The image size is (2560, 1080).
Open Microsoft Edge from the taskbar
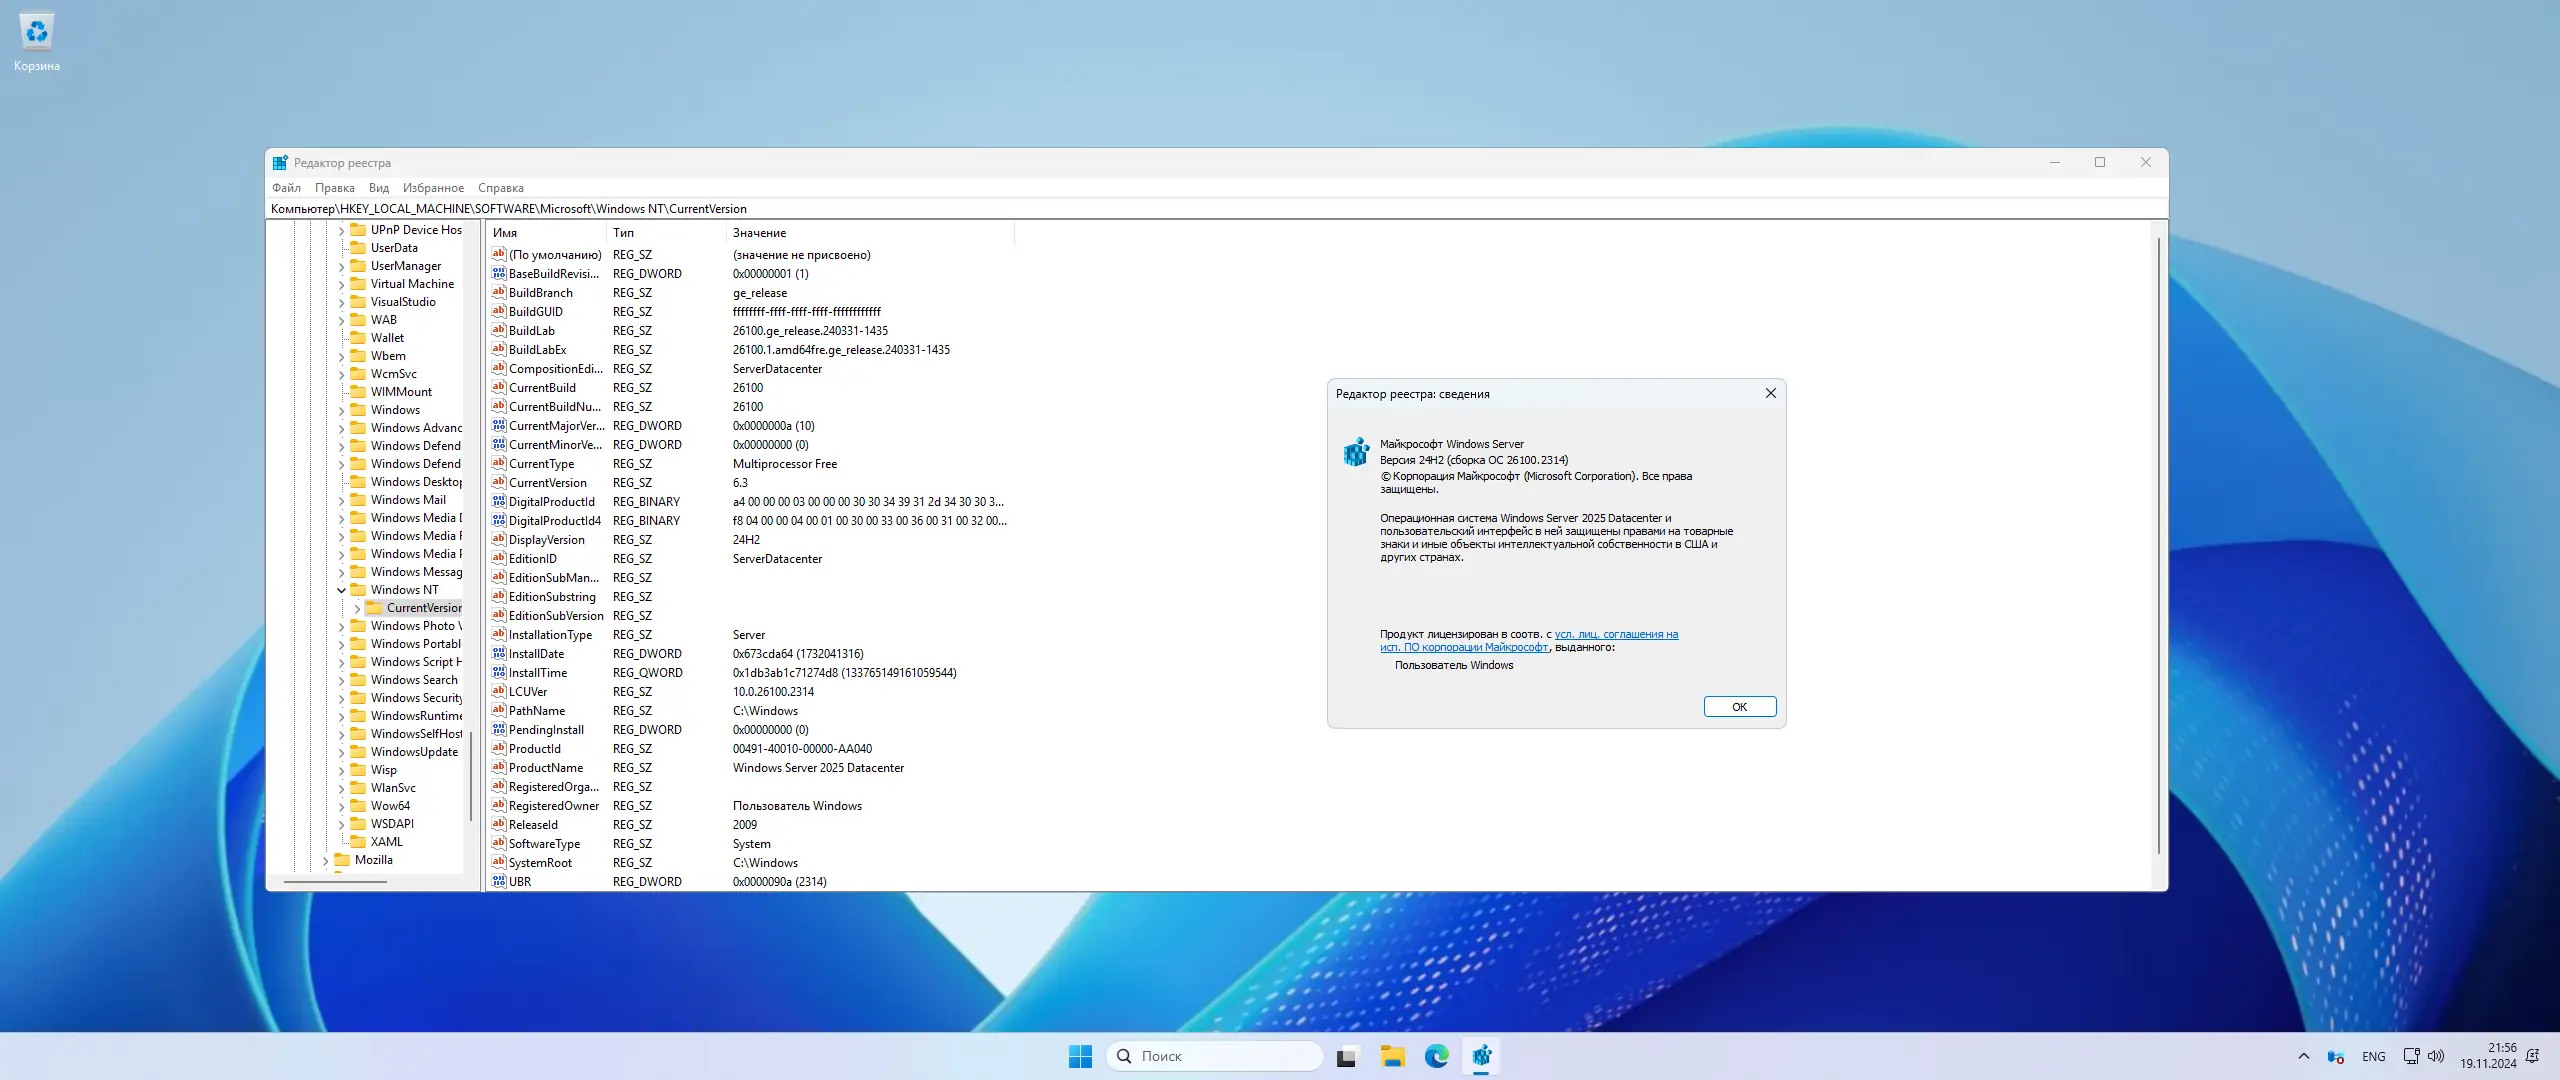tap(1436, 1056)
